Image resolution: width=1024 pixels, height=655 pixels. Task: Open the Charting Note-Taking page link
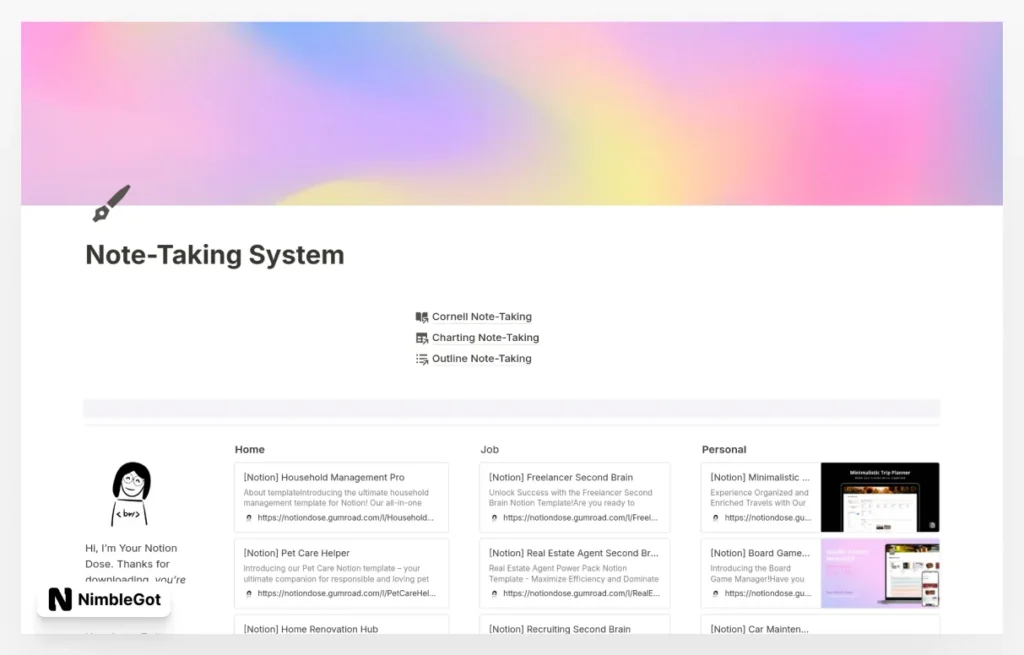pyautogui.click(x=485, y=337)
